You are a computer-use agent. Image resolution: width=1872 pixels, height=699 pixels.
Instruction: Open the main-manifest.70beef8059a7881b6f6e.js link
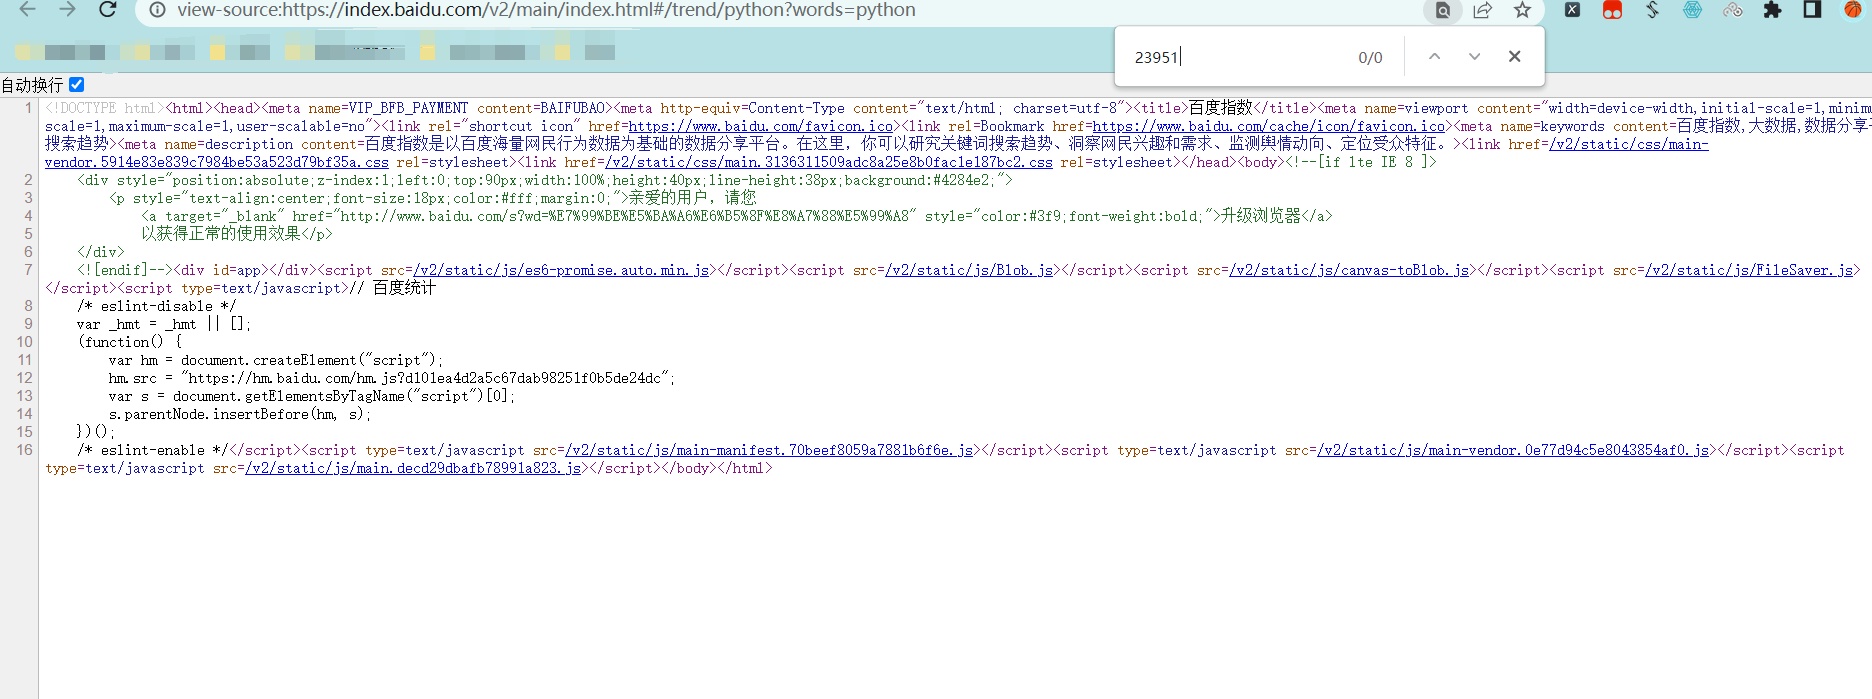(x=769, y=451)
